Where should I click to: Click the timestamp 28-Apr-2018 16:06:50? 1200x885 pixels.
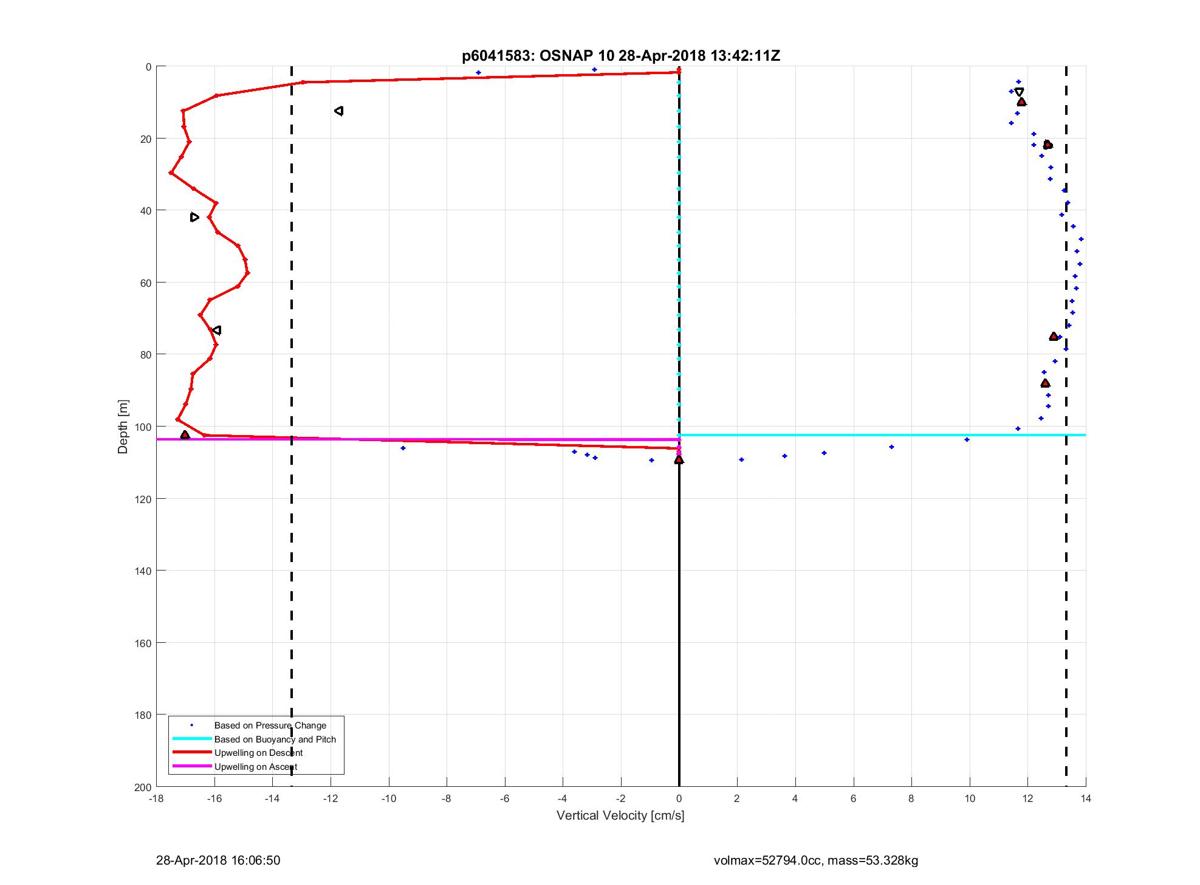coord(218,860)
